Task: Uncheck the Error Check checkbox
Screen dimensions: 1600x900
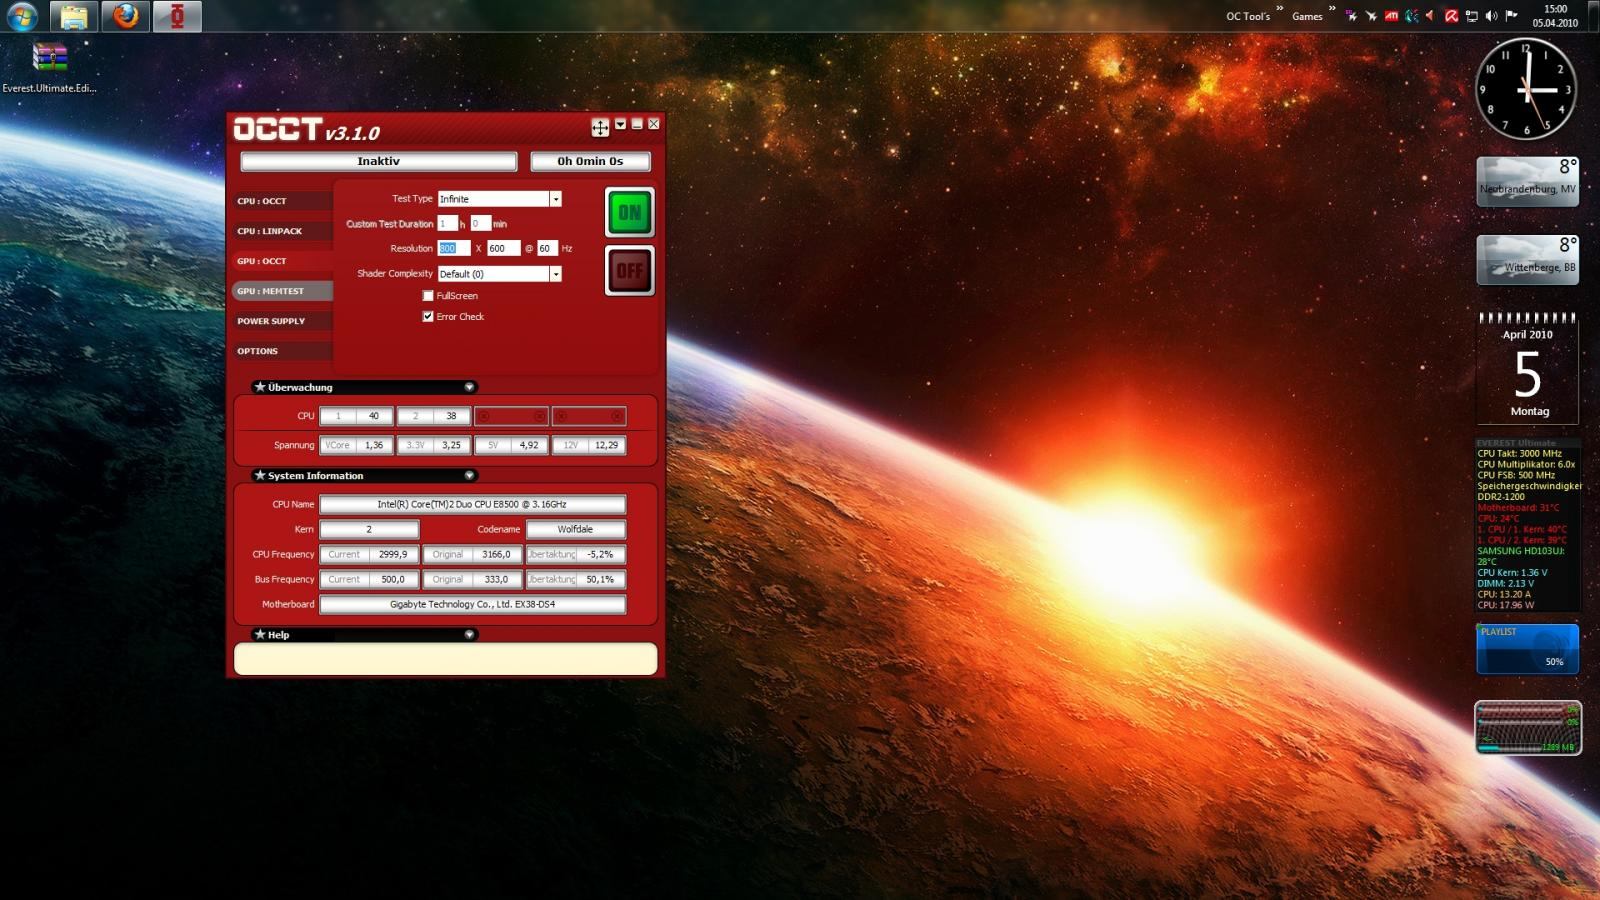Action: click(x=428, y=317)
